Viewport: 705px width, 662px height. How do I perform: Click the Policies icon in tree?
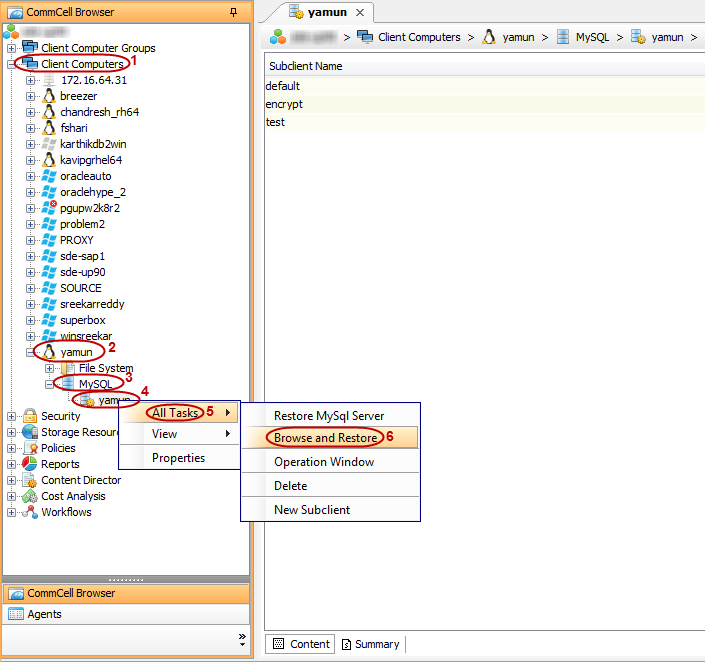coord(30,448)
